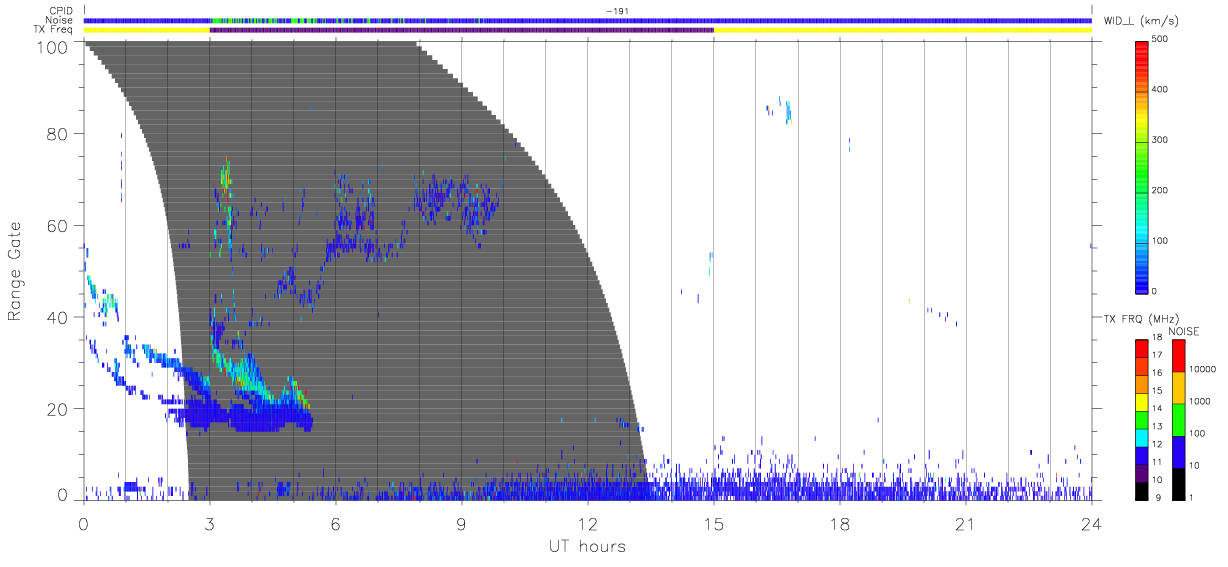Click the 10000 noise legend label
Screen dimensions: 1228x567
coord(1203,369)
